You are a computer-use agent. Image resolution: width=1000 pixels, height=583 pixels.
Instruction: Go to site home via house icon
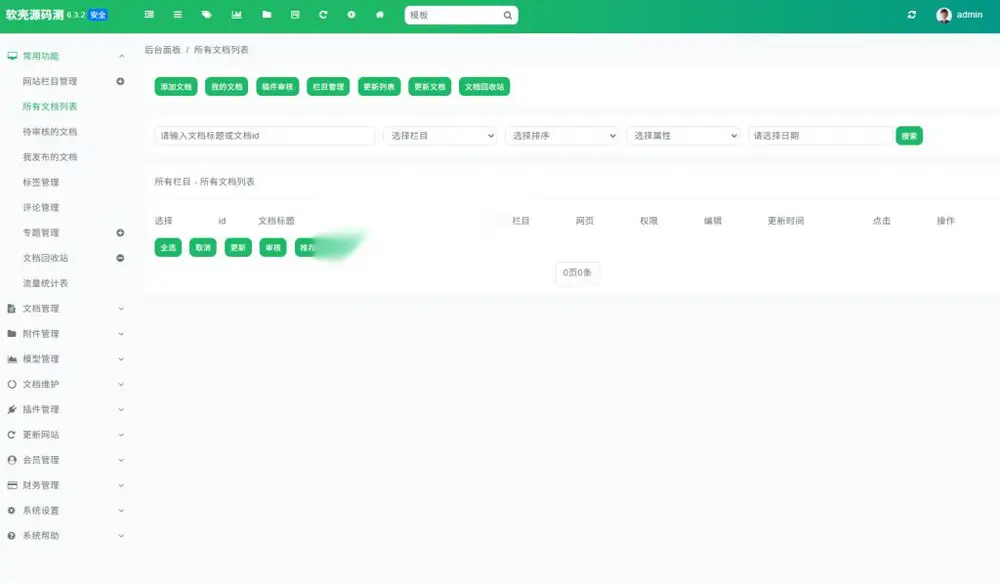click(380, 15)
